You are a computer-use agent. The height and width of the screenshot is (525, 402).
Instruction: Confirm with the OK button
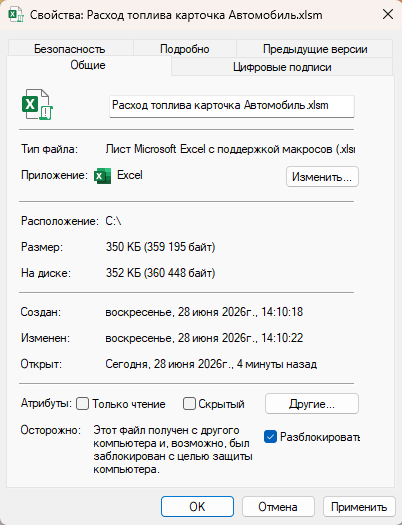point(197,507)
